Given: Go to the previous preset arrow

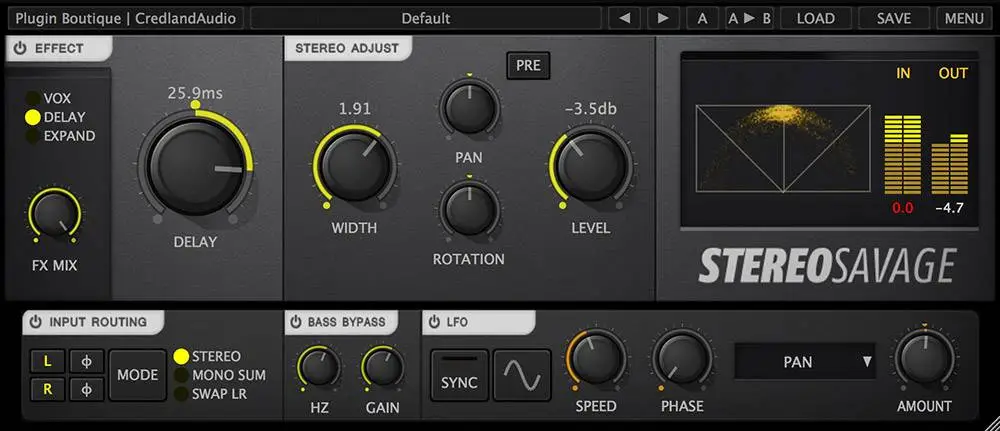Looking at the screenshot, I should pyautogui.click(x=624, y=18).
